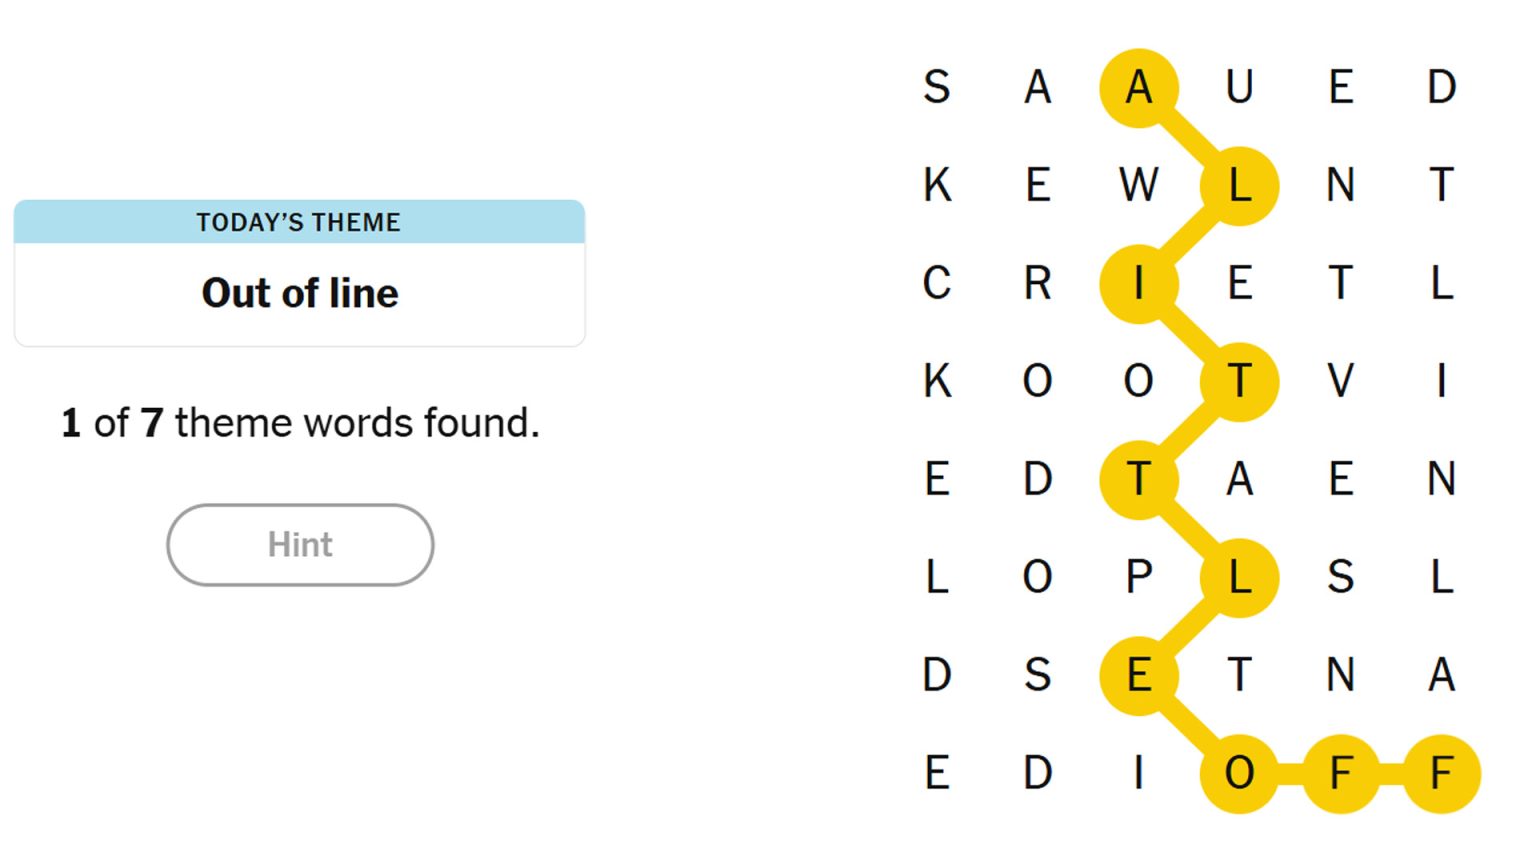The width and height of the screenshot is (1536, 864).
Task: Click the letter N in the seventh row
Action: click(x=1340, y=675)
